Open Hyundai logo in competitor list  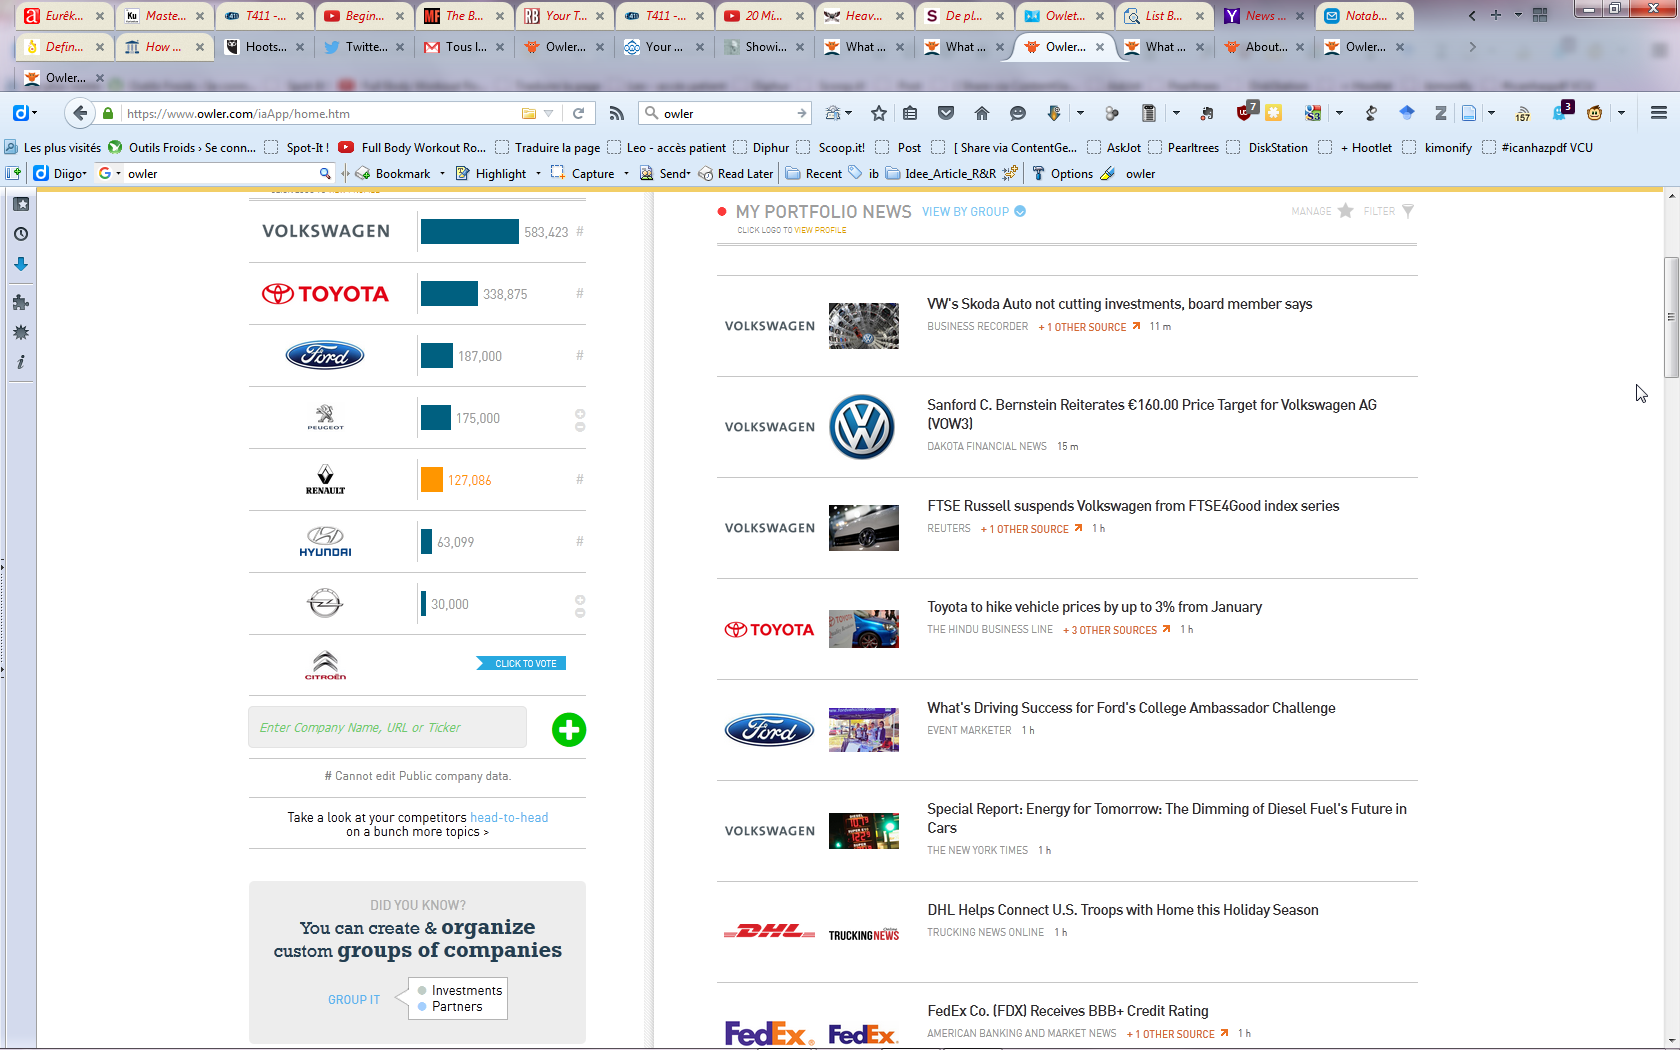[325, 541]
